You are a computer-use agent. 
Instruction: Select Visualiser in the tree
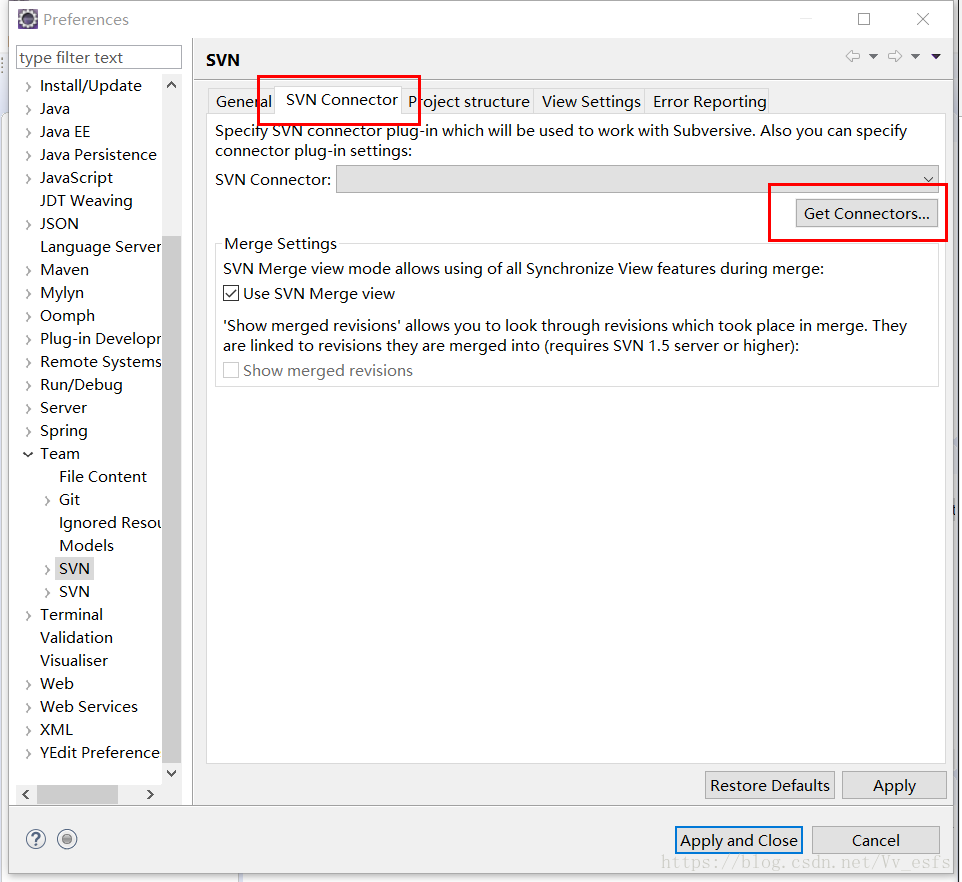(74, 661)
